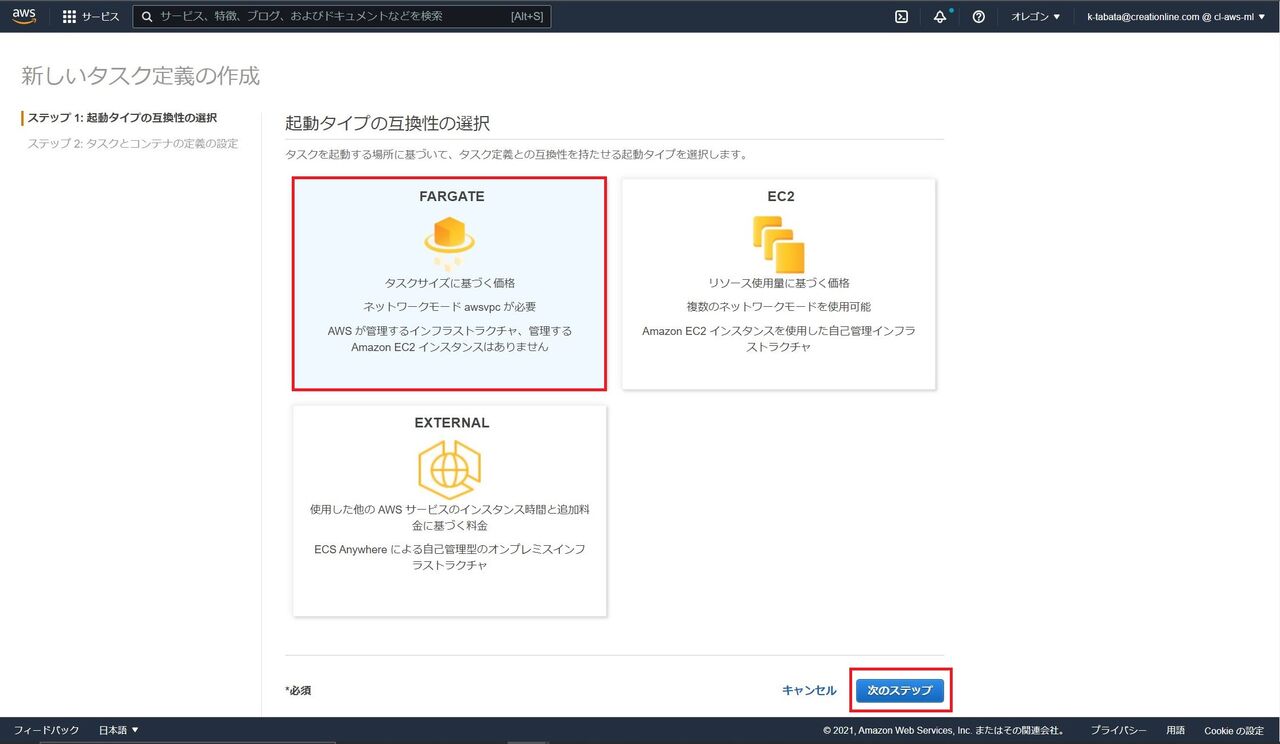Click 次のステップ button
This screenshot has width=1280, height=744.
click(x=900, y=690)
